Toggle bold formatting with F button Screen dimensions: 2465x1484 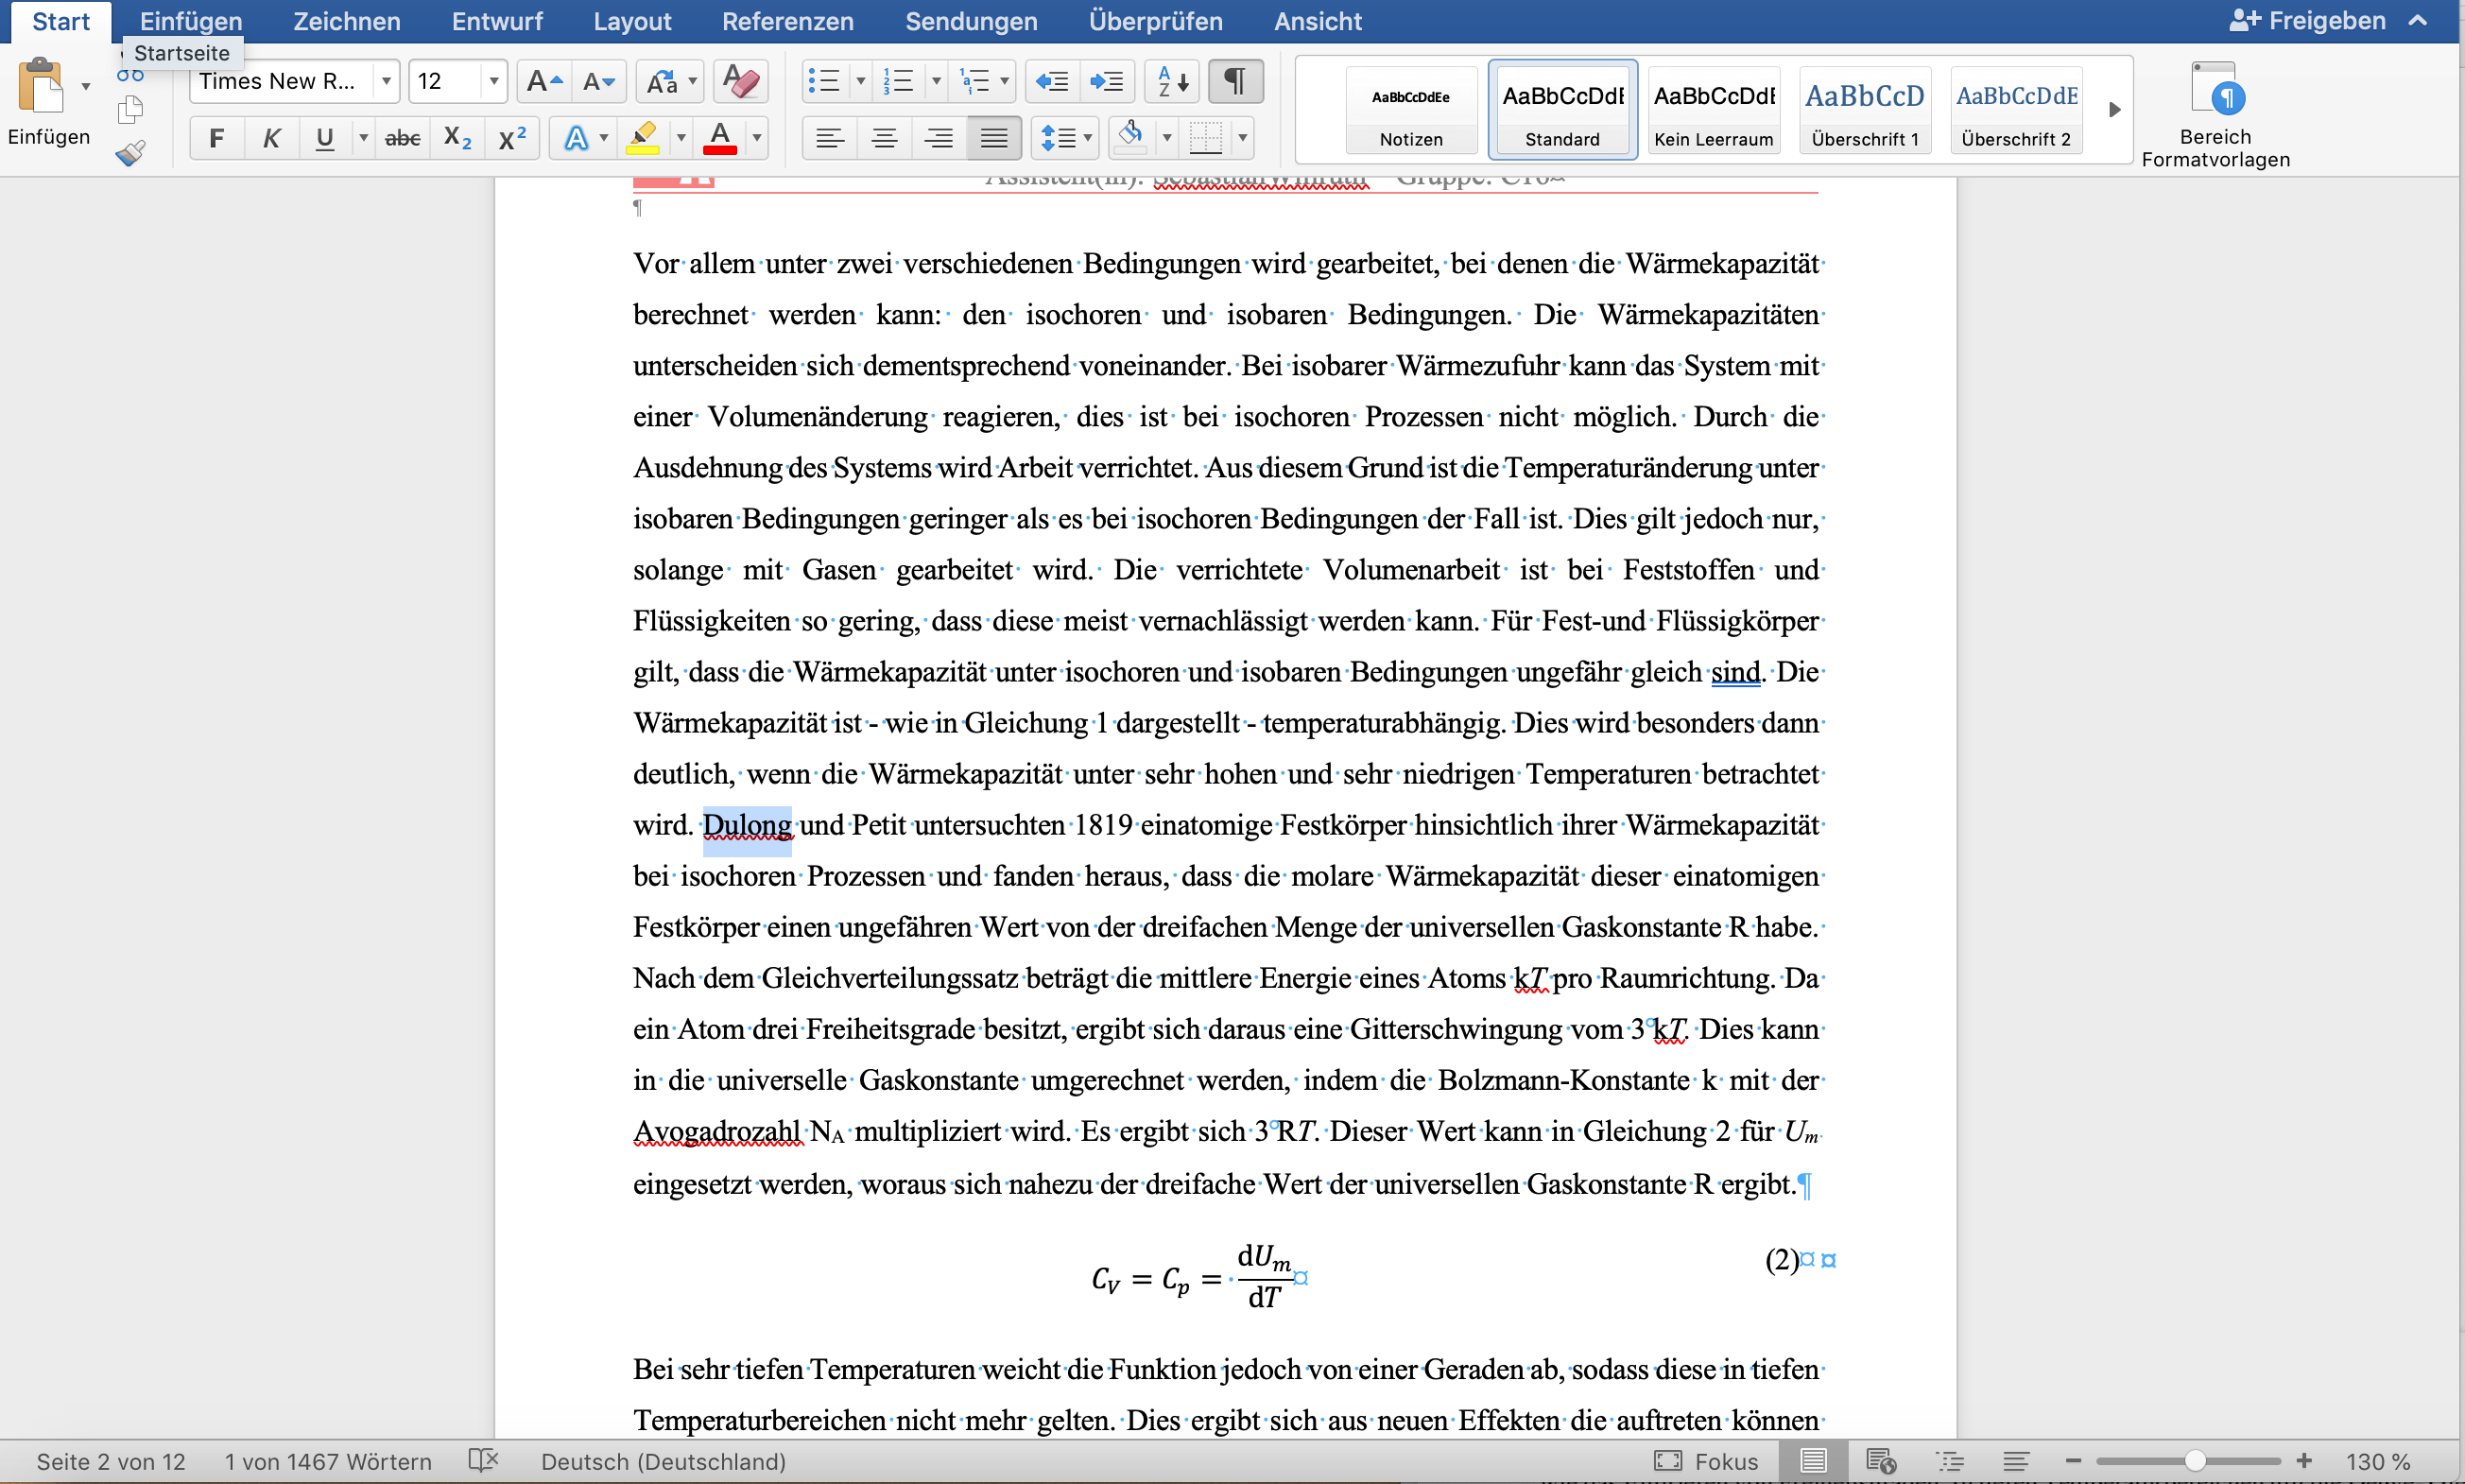click(216, 138)
